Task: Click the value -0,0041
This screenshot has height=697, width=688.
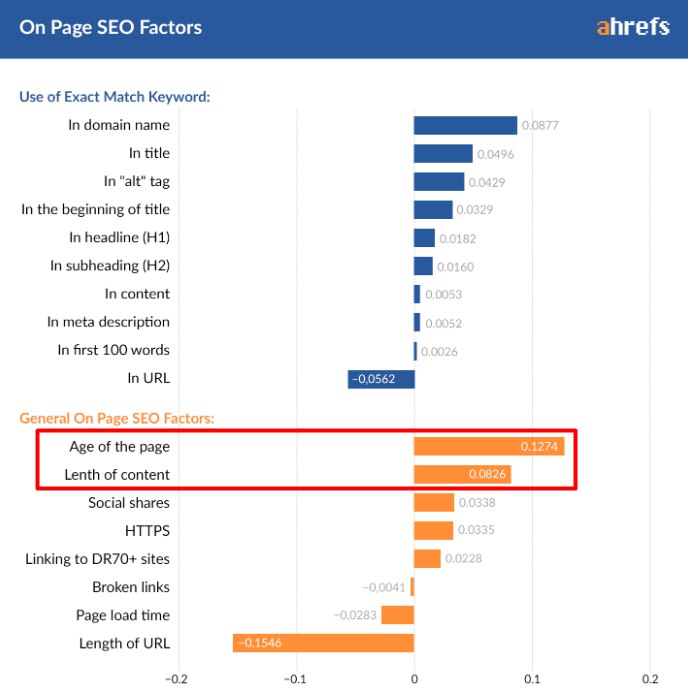Action: point(384,587)
